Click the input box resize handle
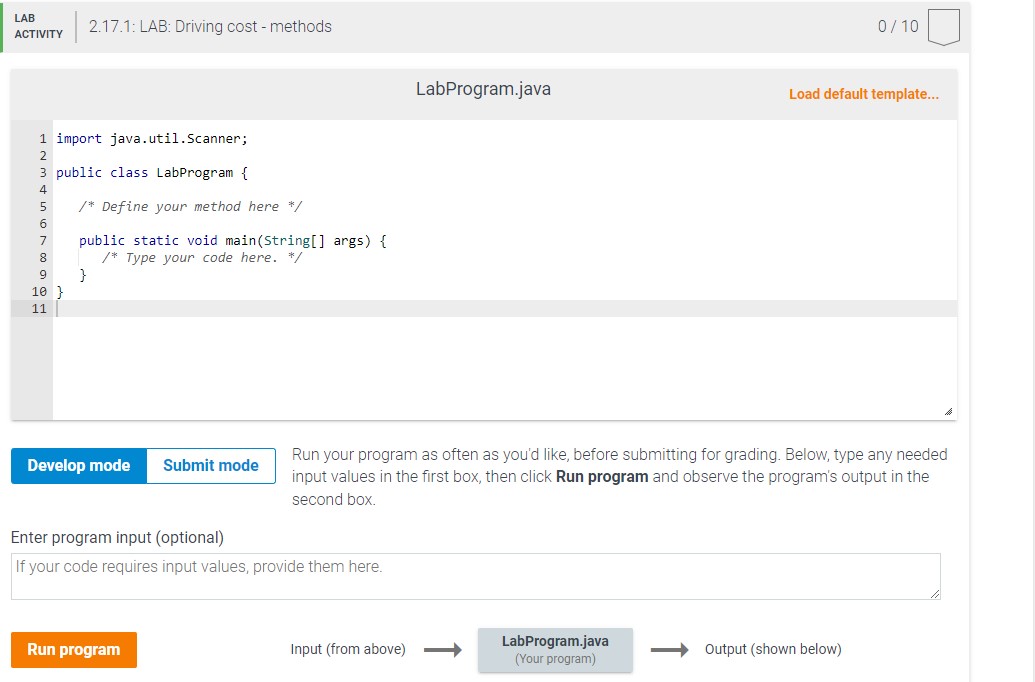 (x=935, y=594)
